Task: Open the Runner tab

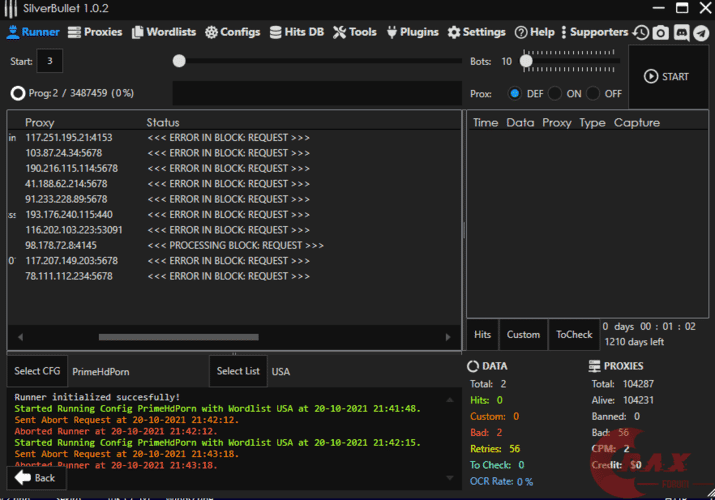Action: click(33, 32)
